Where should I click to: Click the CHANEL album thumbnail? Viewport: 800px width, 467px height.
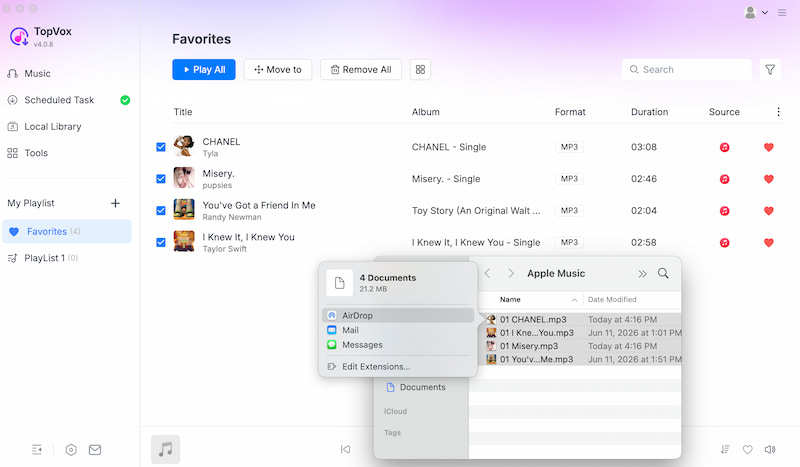(x=184, y=146)
